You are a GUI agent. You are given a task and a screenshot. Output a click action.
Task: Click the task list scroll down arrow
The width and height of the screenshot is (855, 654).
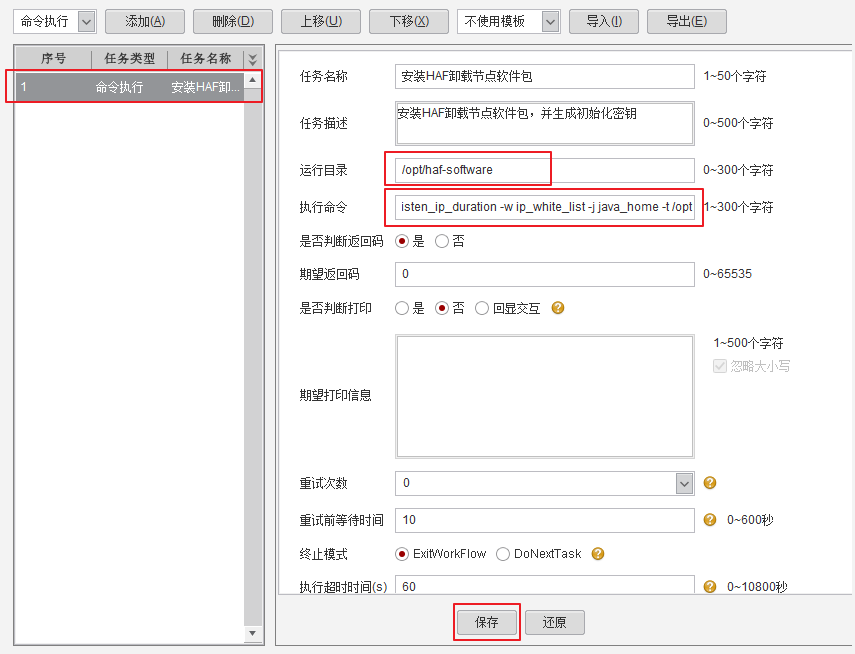(x=252, y=633)
